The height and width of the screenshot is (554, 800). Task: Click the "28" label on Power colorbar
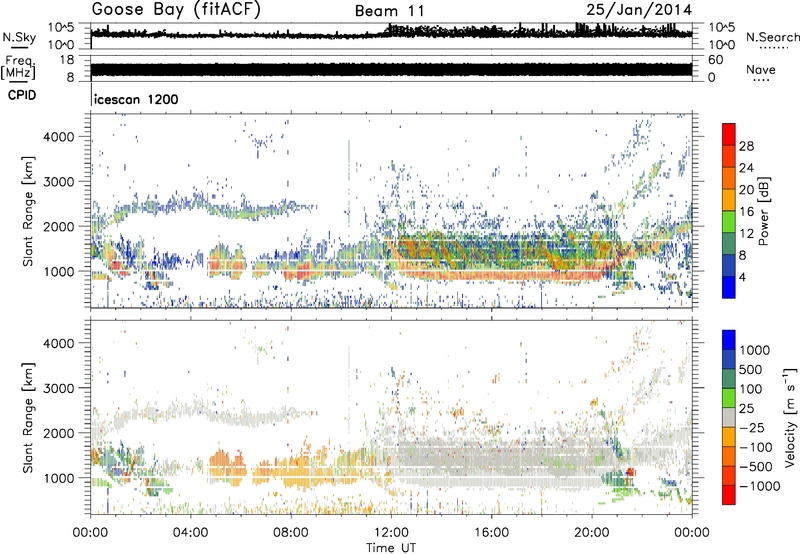click(x=746, y=146)
